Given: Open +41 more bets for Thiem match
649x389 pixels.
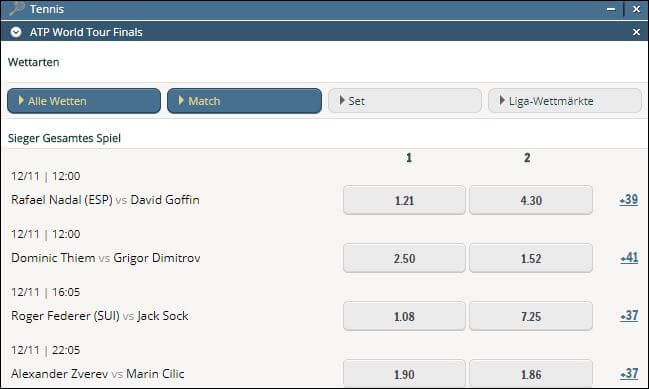Looking at the screenshot, I should 629,258.
